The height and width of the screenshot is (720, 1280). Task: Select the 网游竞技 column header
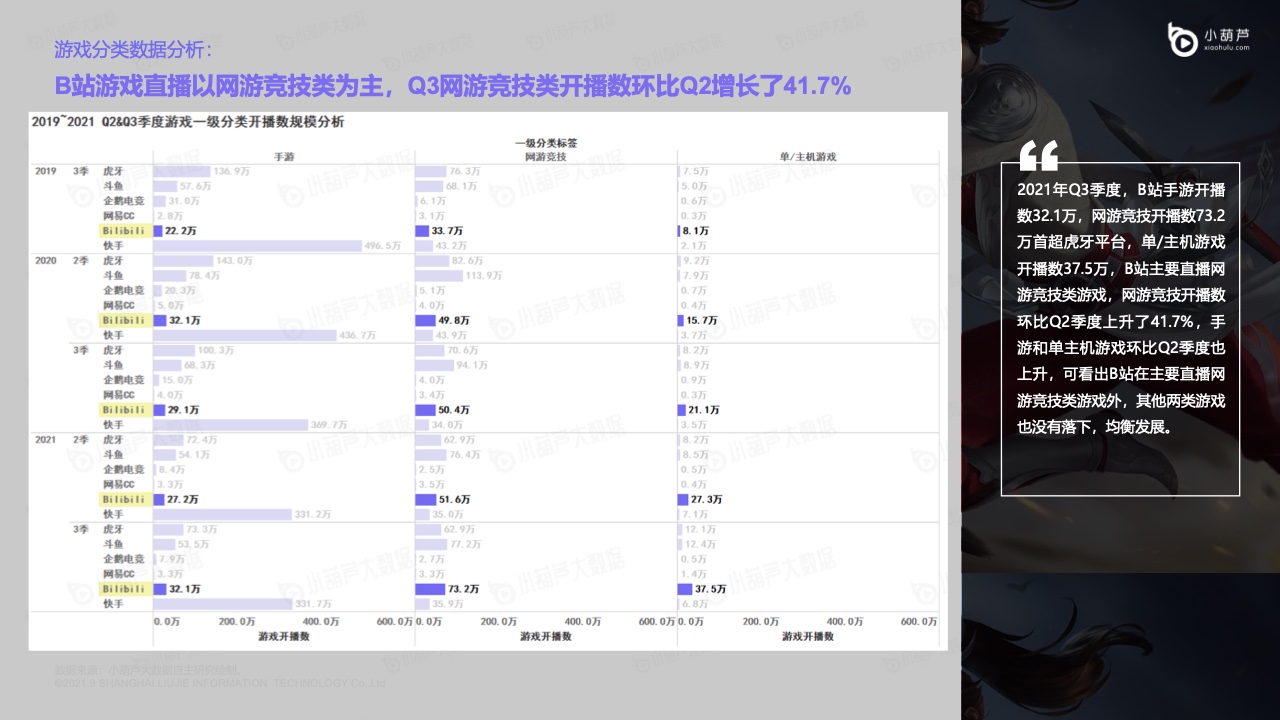545,157
